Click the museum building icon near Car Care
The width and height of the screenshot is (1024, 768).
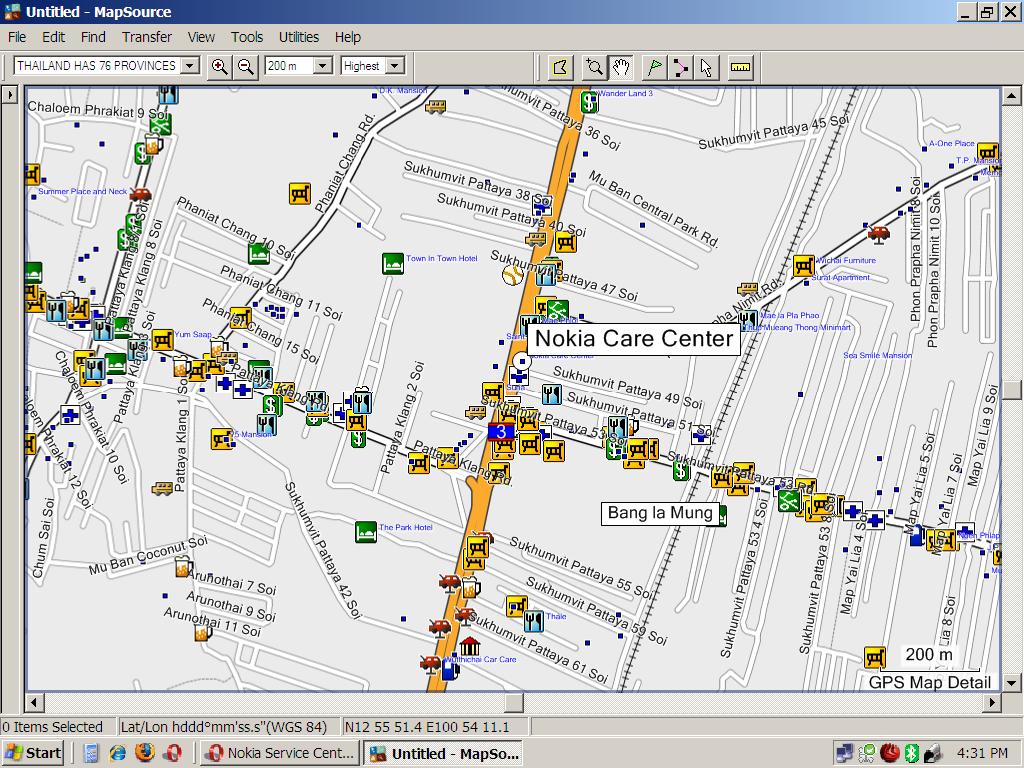470,647
